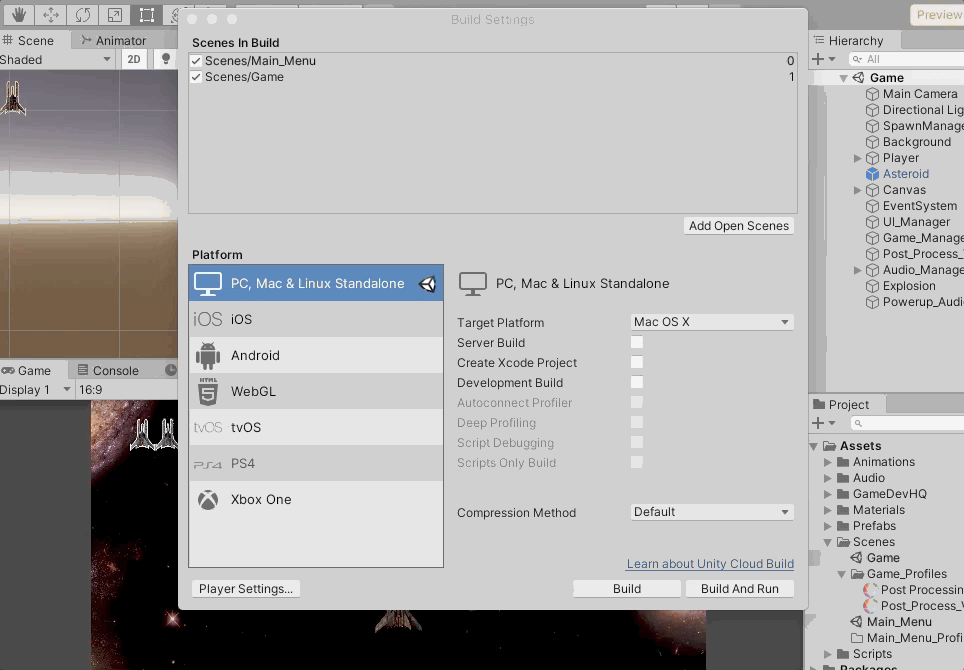Viewport: 964px width, 670px height.
Task: Expand the Animations folder
Action: click(x=828, y=462)
